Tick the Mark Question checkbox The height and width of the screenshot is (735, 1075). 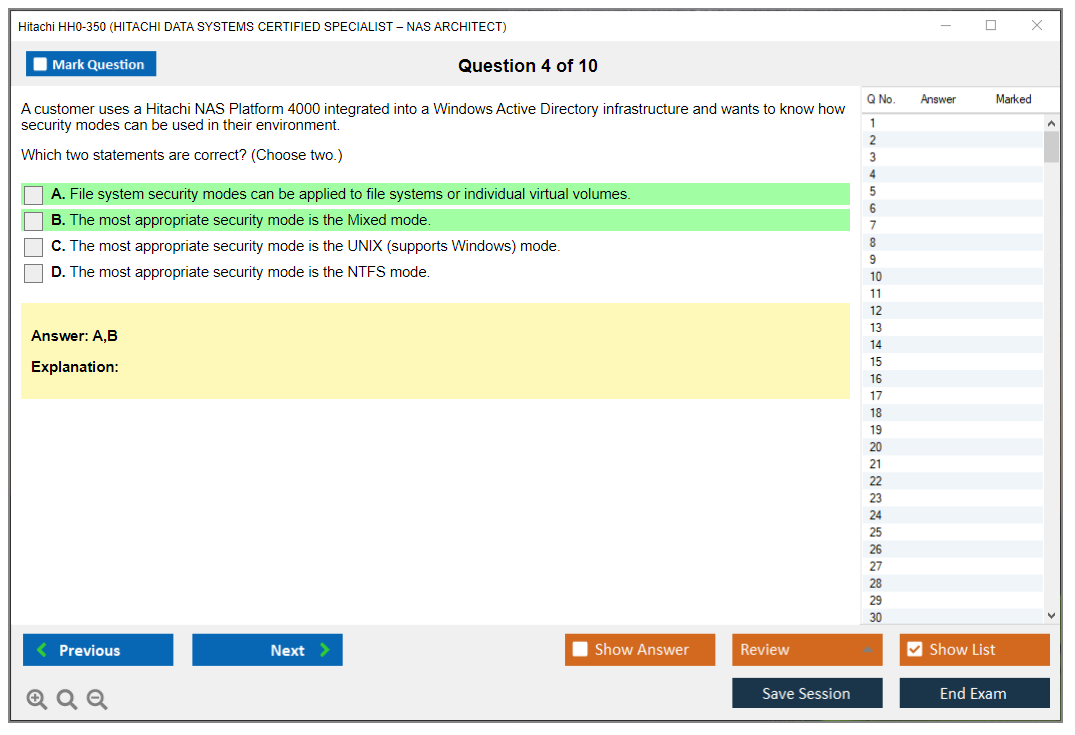click(x=41, y=65)
